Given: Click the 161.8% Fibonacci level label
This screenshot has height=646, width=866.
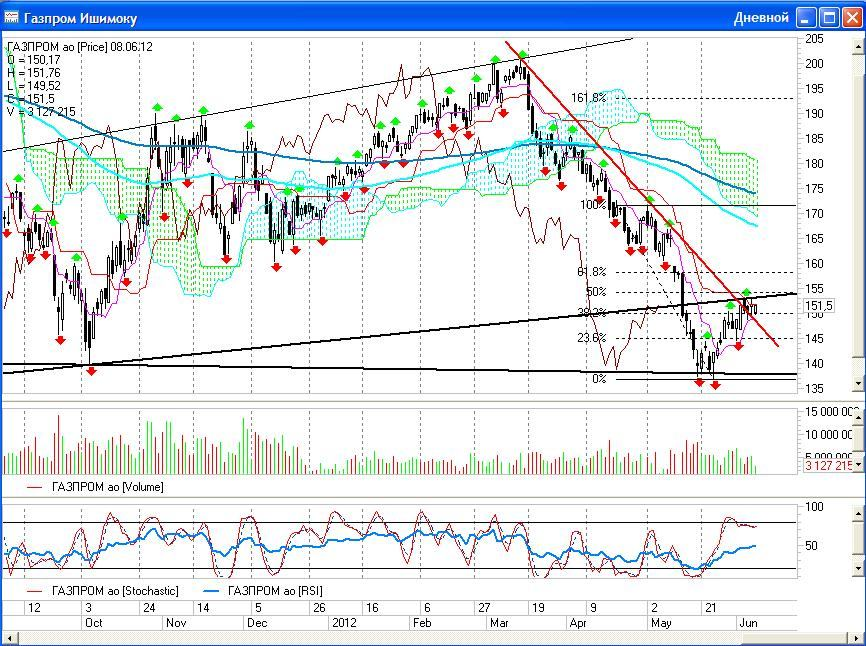Looking at the screenshot, I should coord(589,98).
